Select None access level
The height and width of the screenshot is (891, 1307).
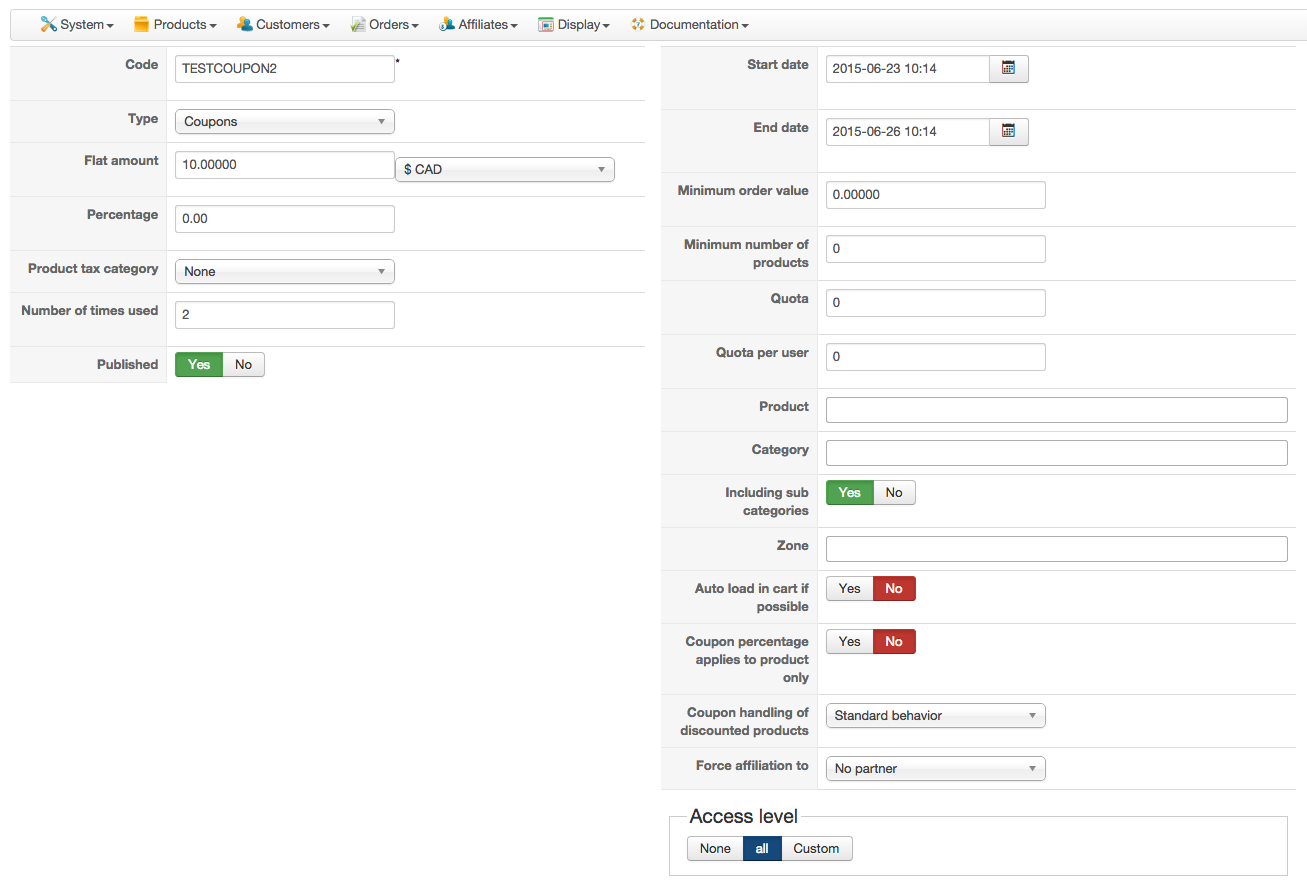715,849
